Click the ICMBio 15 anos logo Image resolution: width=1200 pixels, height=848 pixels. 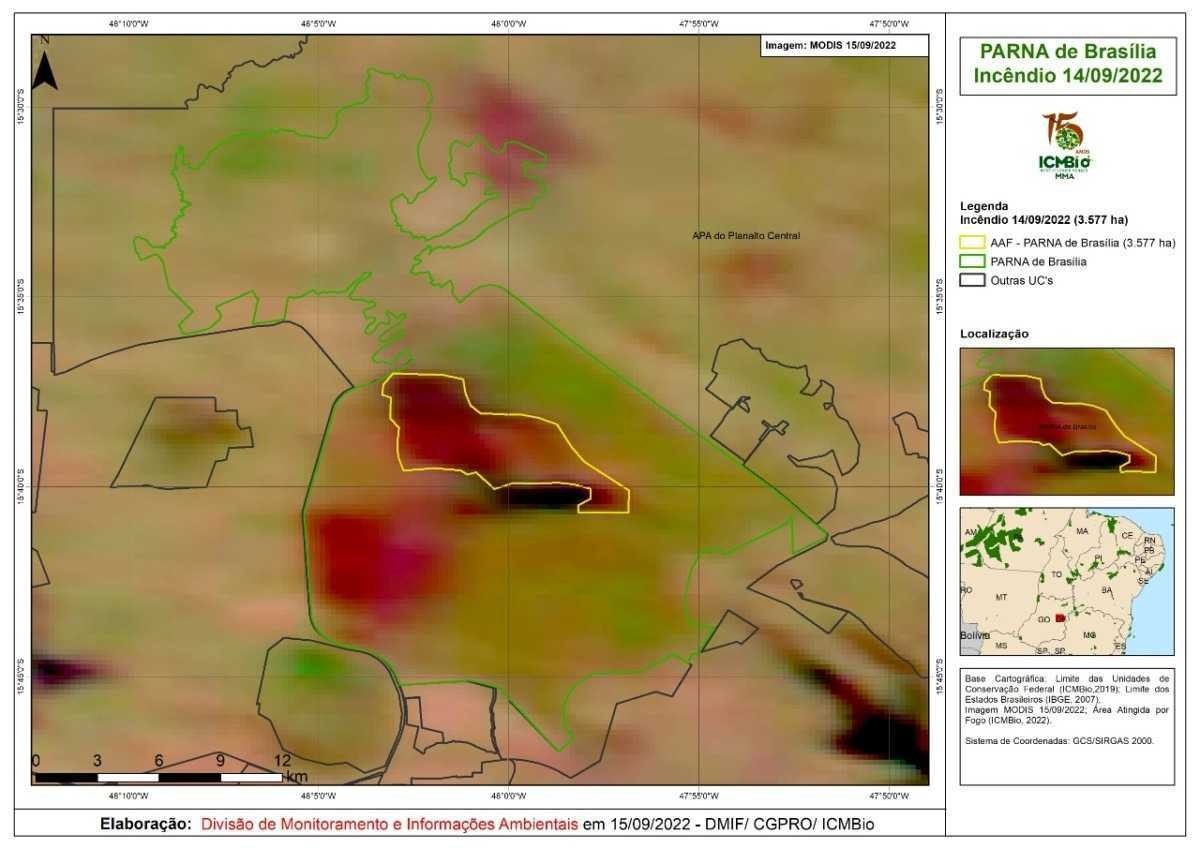pyautogui.click(x=1064, y=146)
